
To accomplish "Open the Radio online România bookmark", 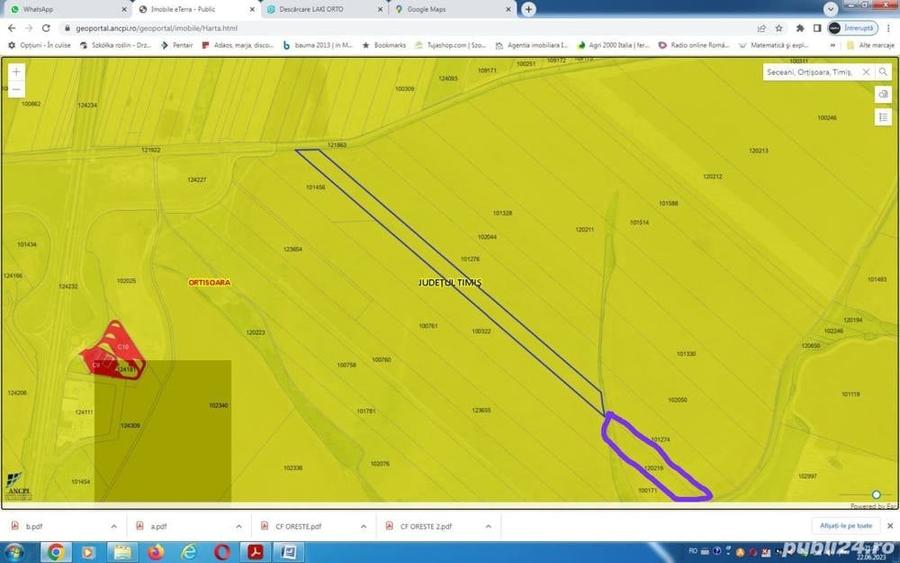I will (x=694, y=45).
